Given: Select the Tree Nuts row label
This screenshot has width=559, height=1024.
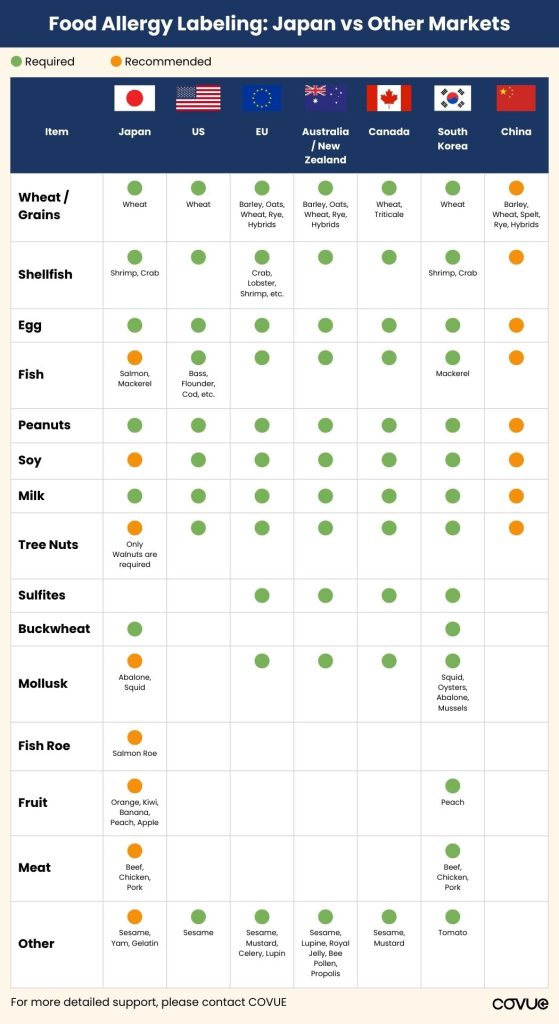Looking at the screenshot, I should point(48,545).
